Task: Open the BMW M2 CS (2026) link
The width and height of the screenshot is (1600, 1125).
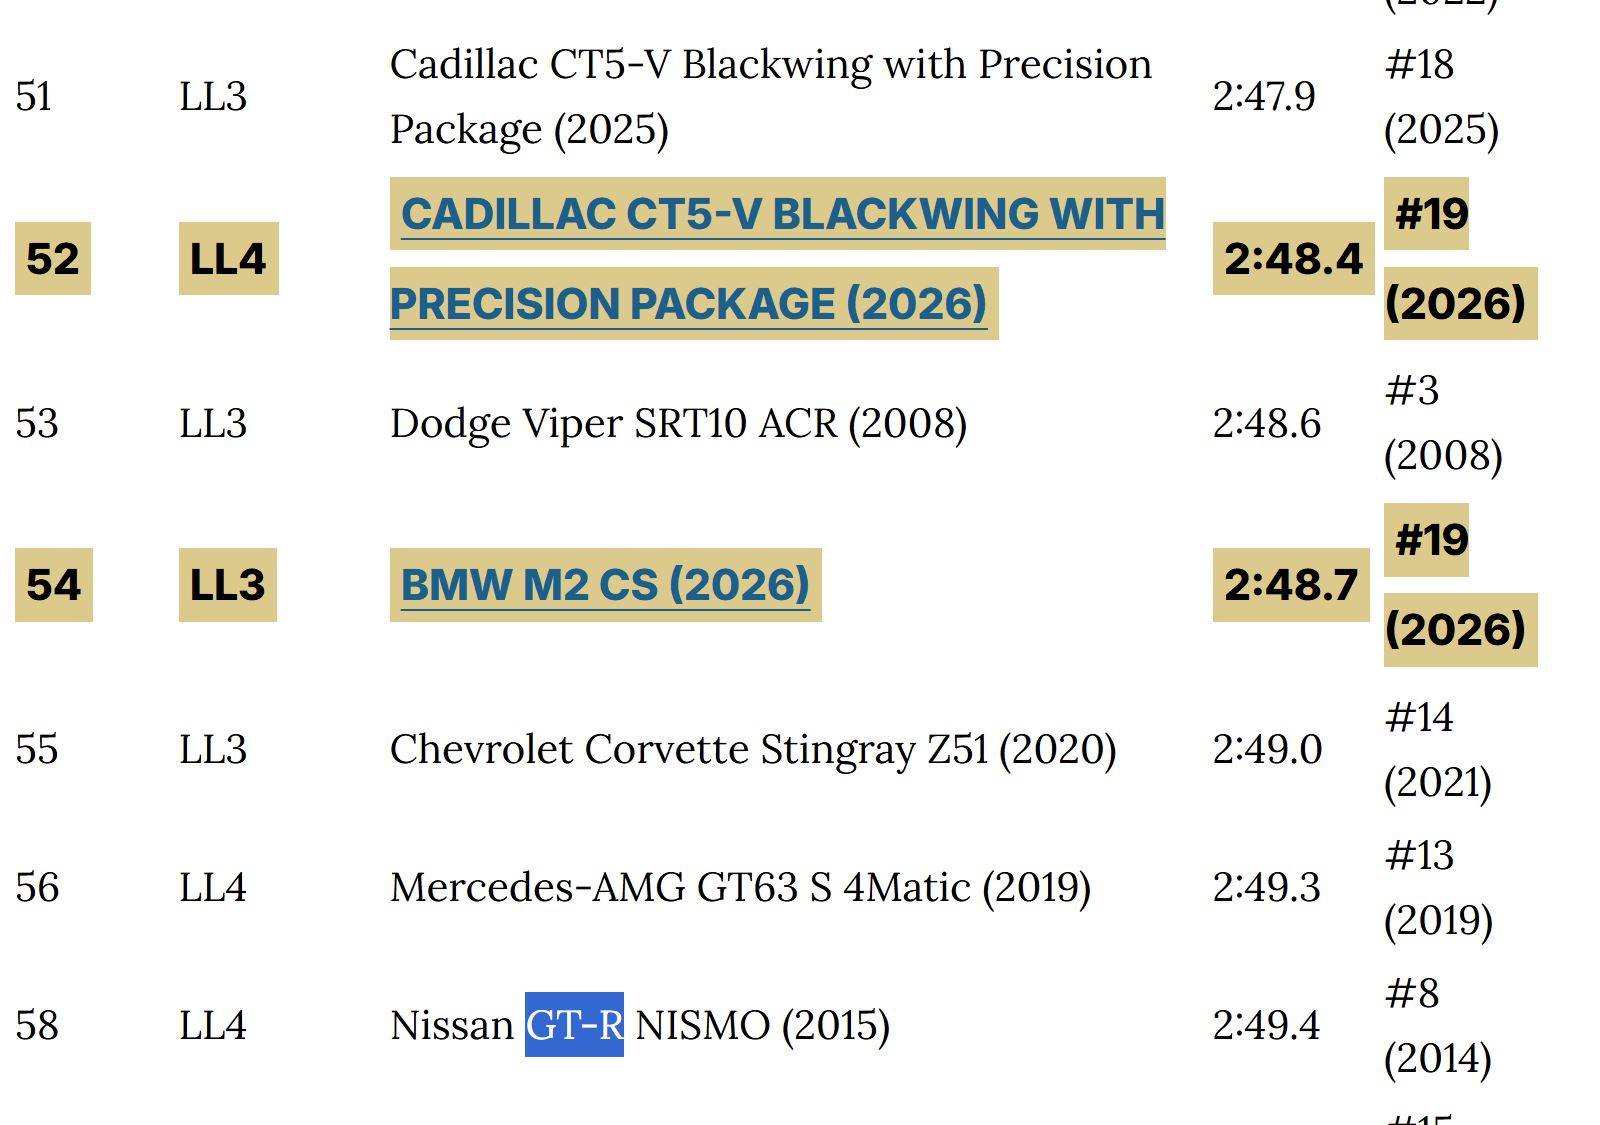Action: coord(605,585)
